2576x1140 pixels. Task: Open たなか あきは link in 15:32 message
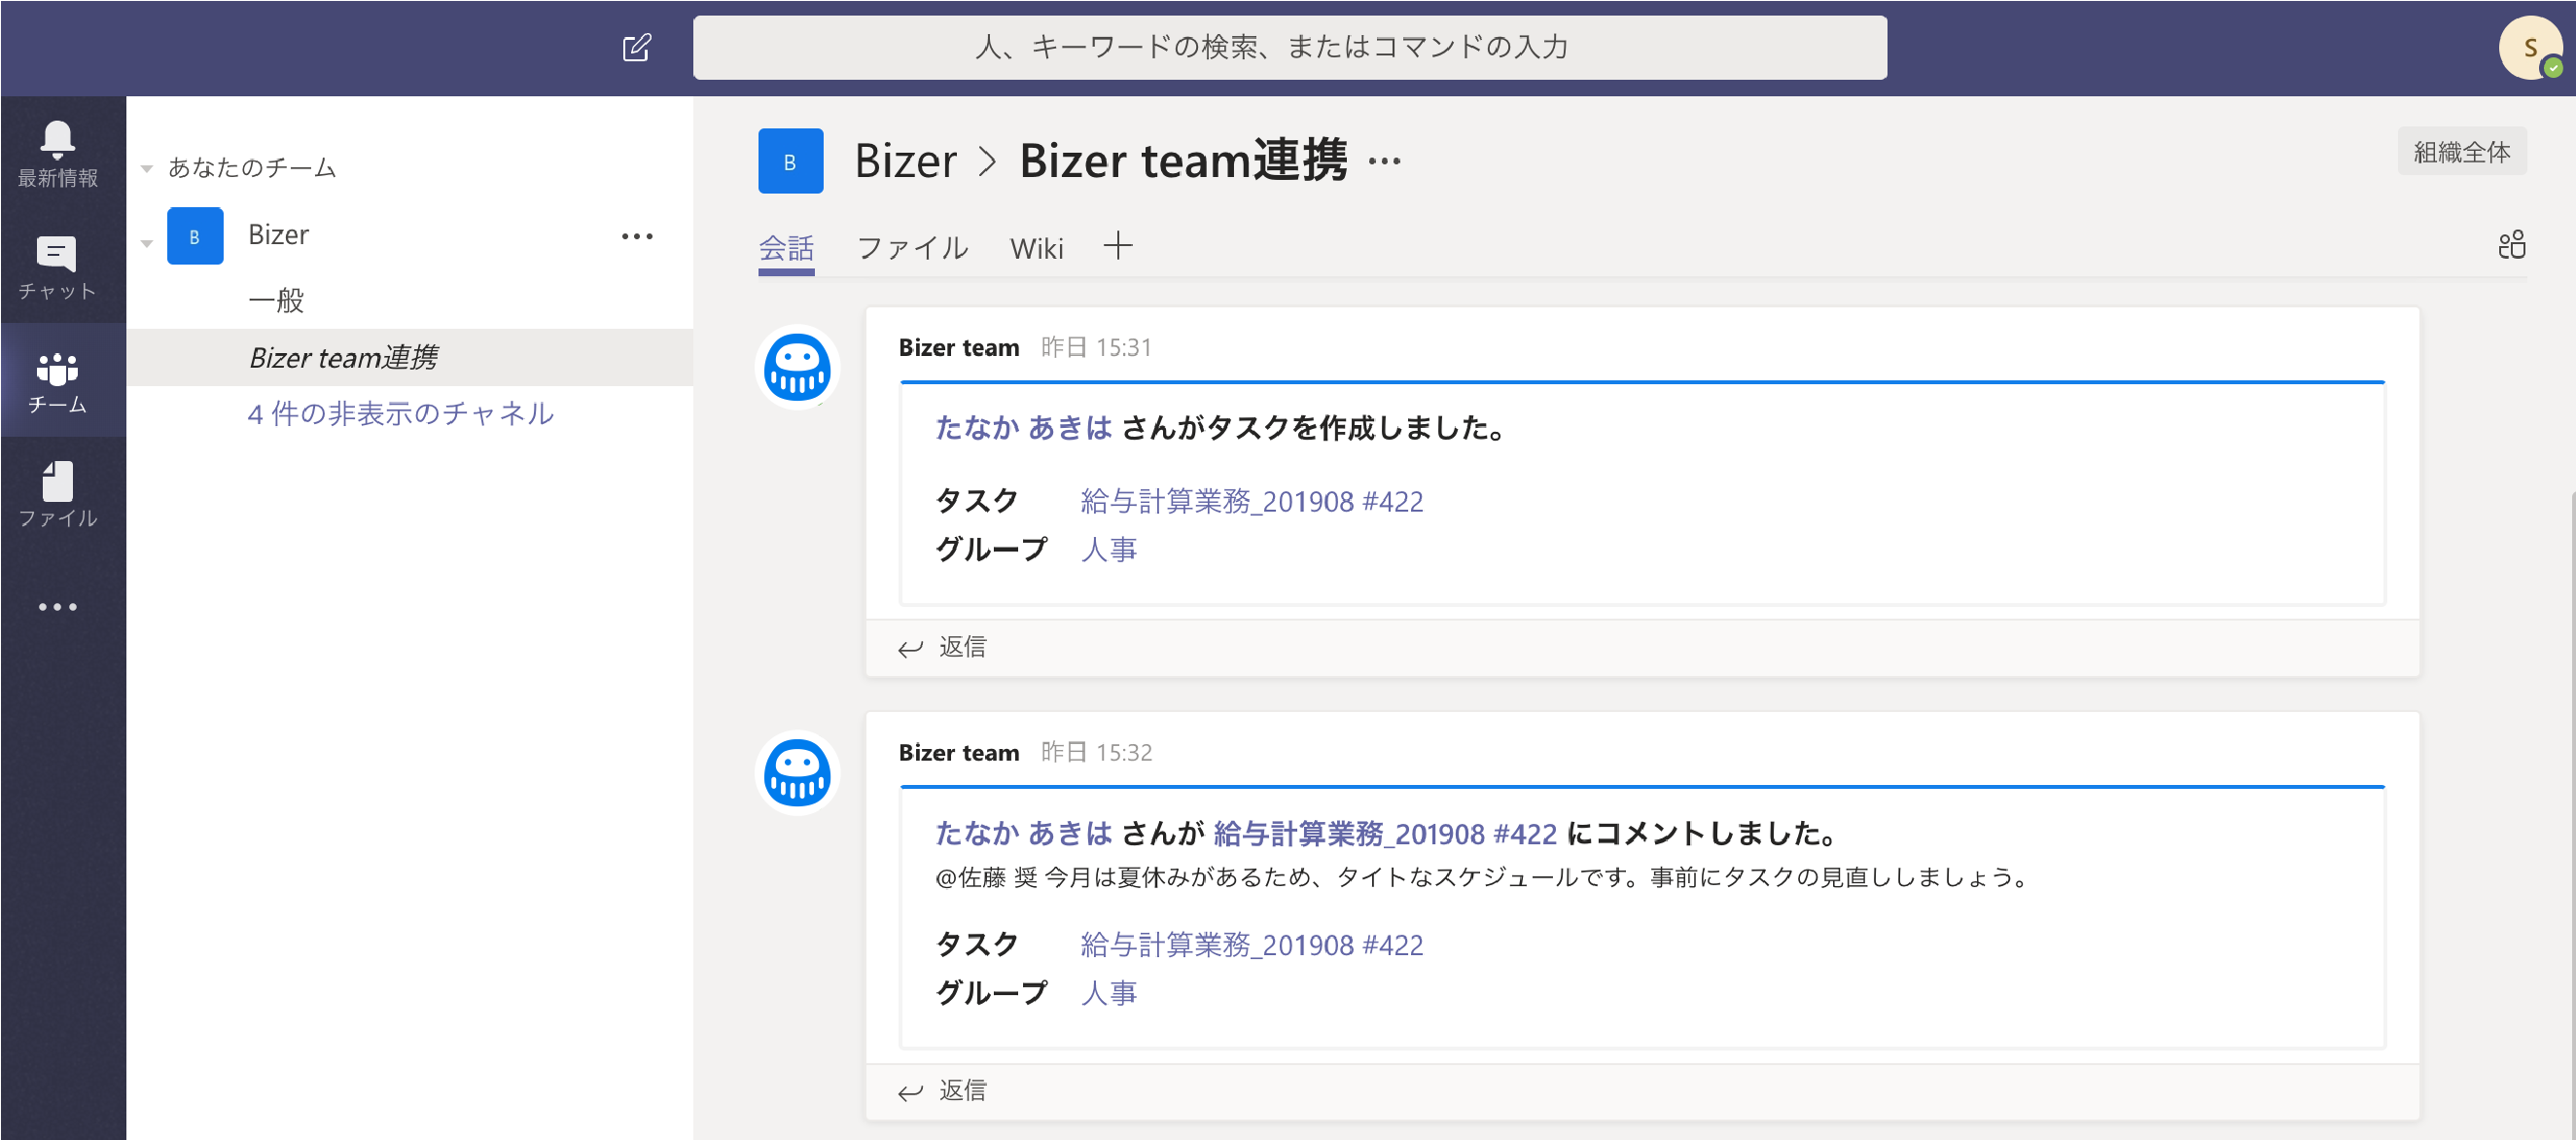tap(1023, 832)
